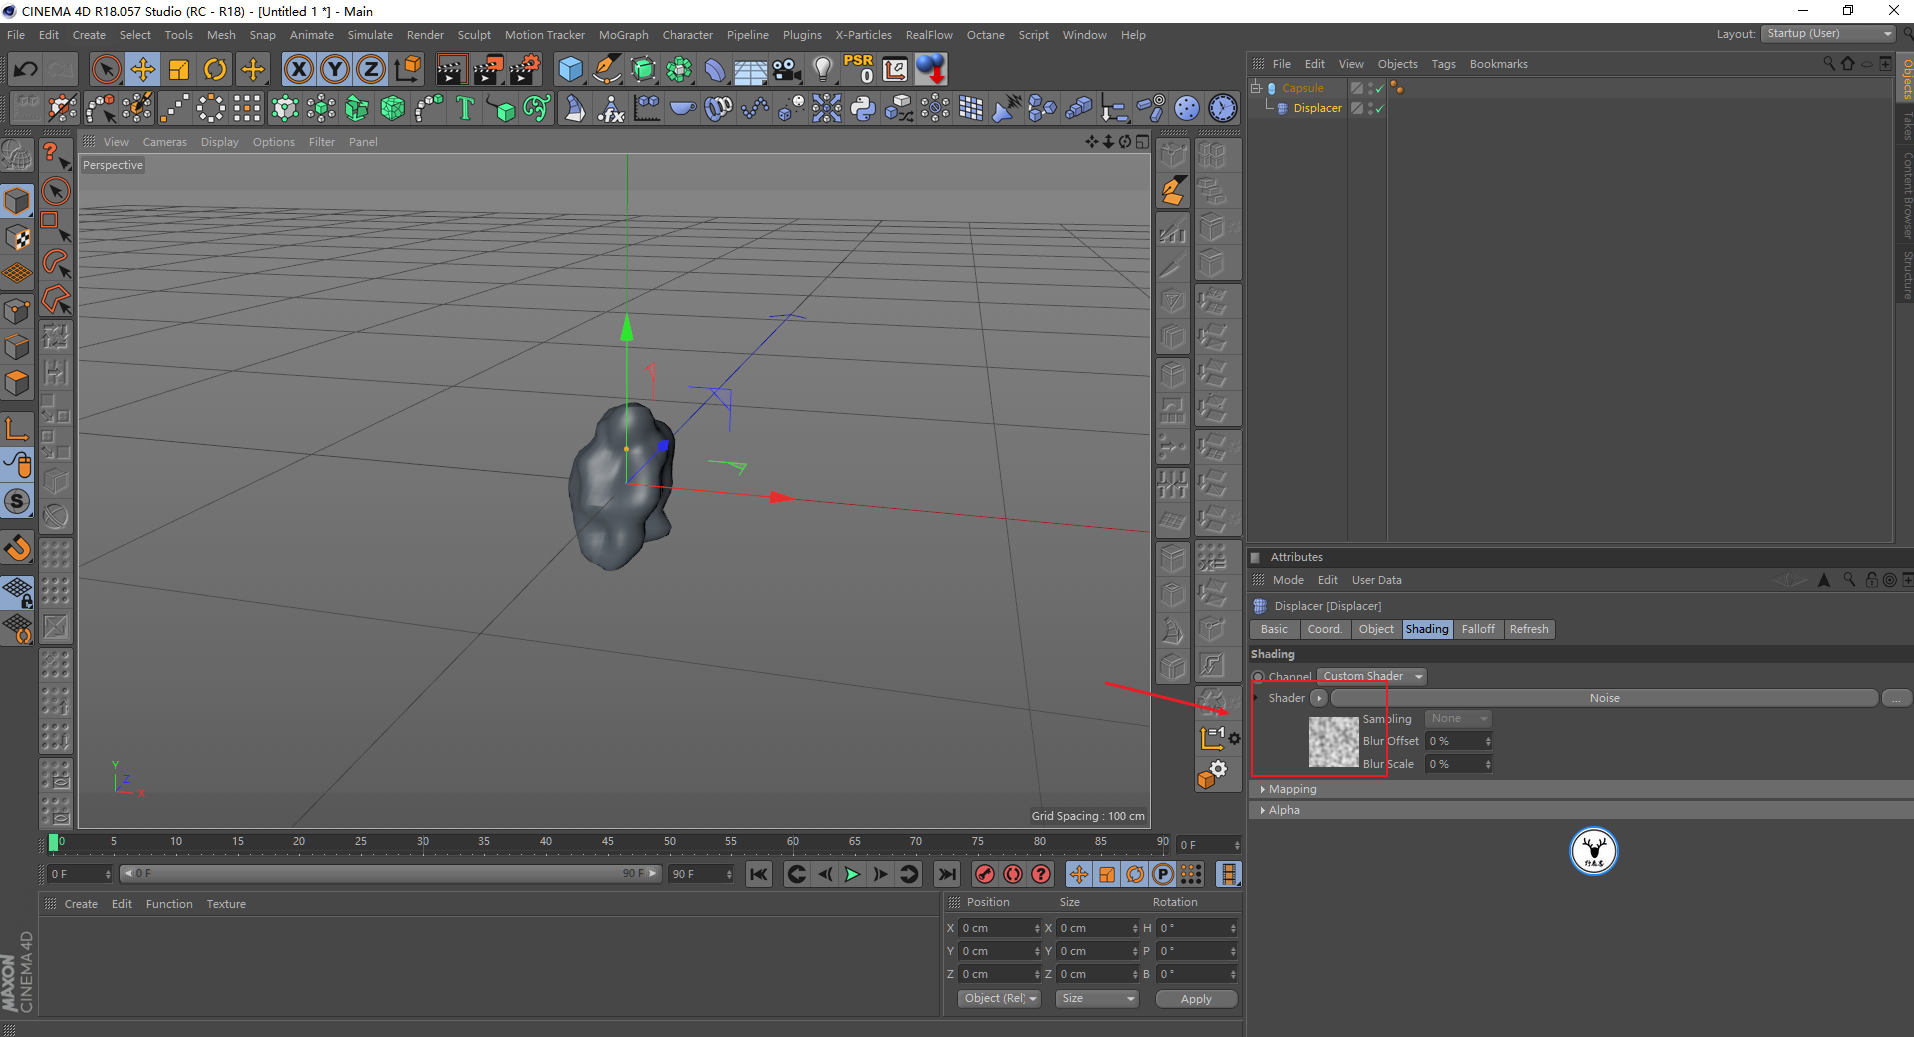The width and height of the screenshot is (1914, 1037).
Task: Toggle the Capsule enable checkmark
Action: 1380,88
